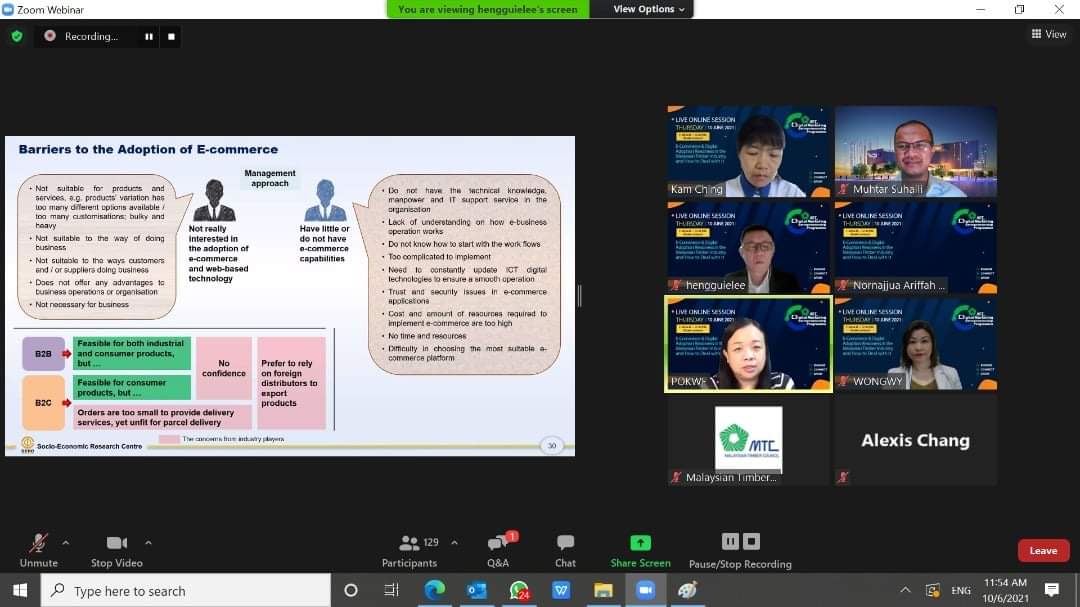Open WhatsApp from the taskbar
Screen dimensions: 1080x607
click(519, 590)
